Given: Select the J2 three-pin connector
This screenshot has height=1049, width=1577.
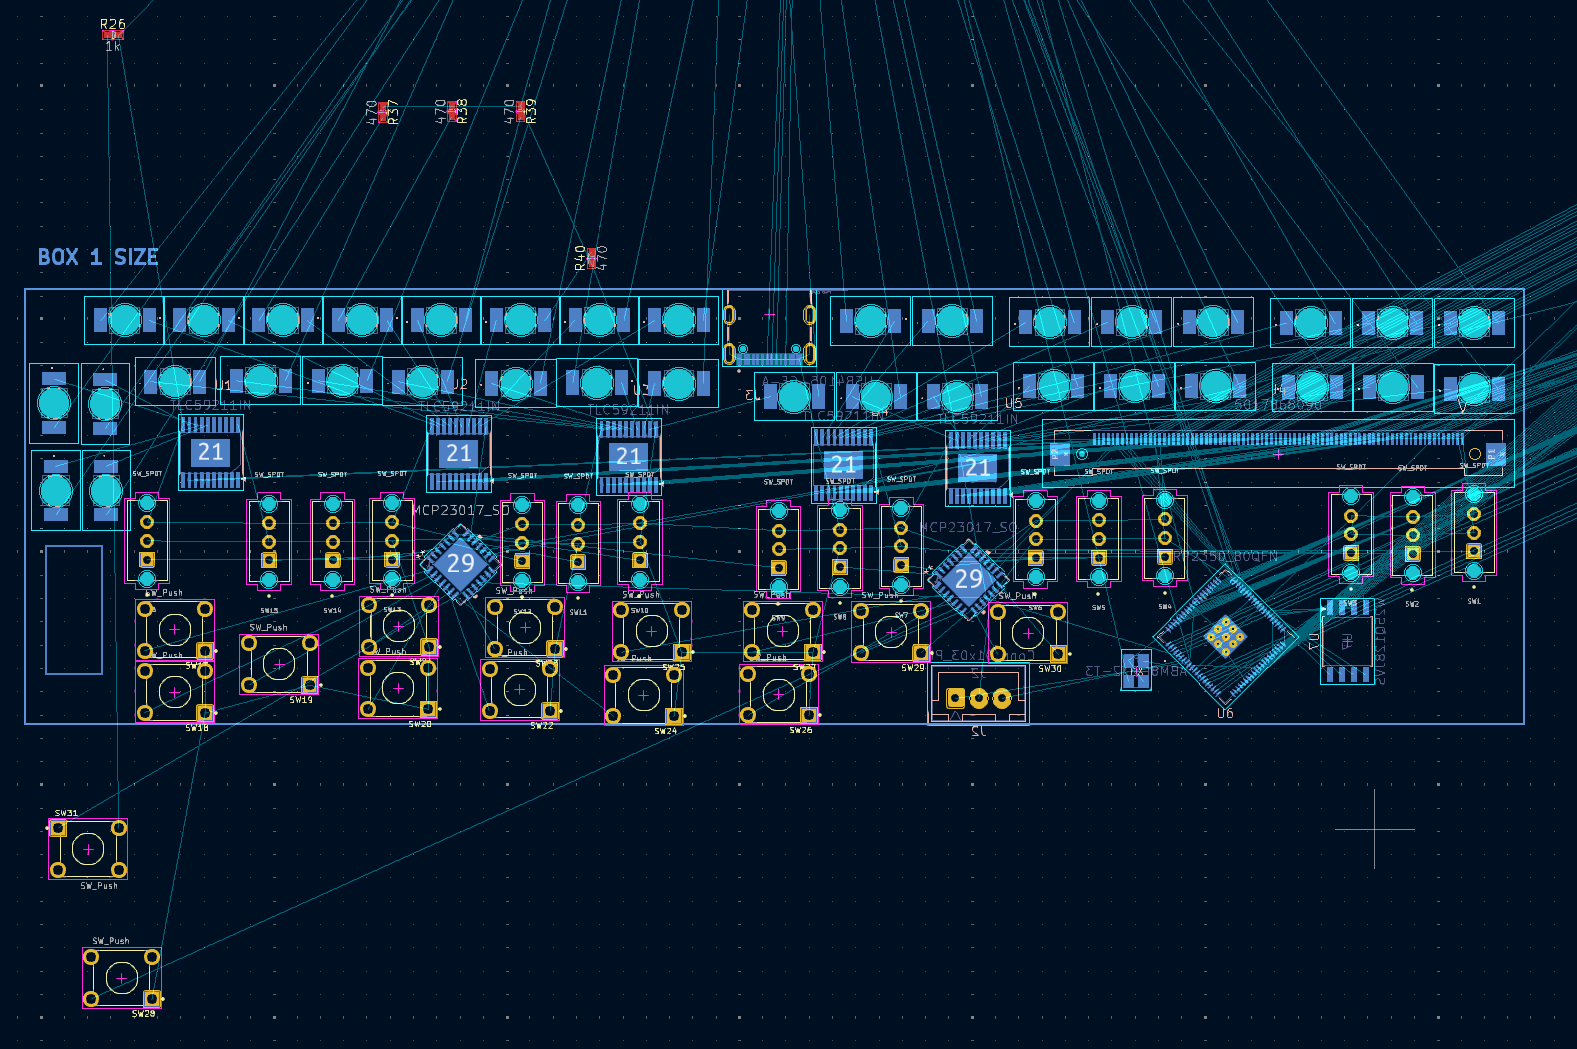Looking at the screenshot, I should click(978, 696).
